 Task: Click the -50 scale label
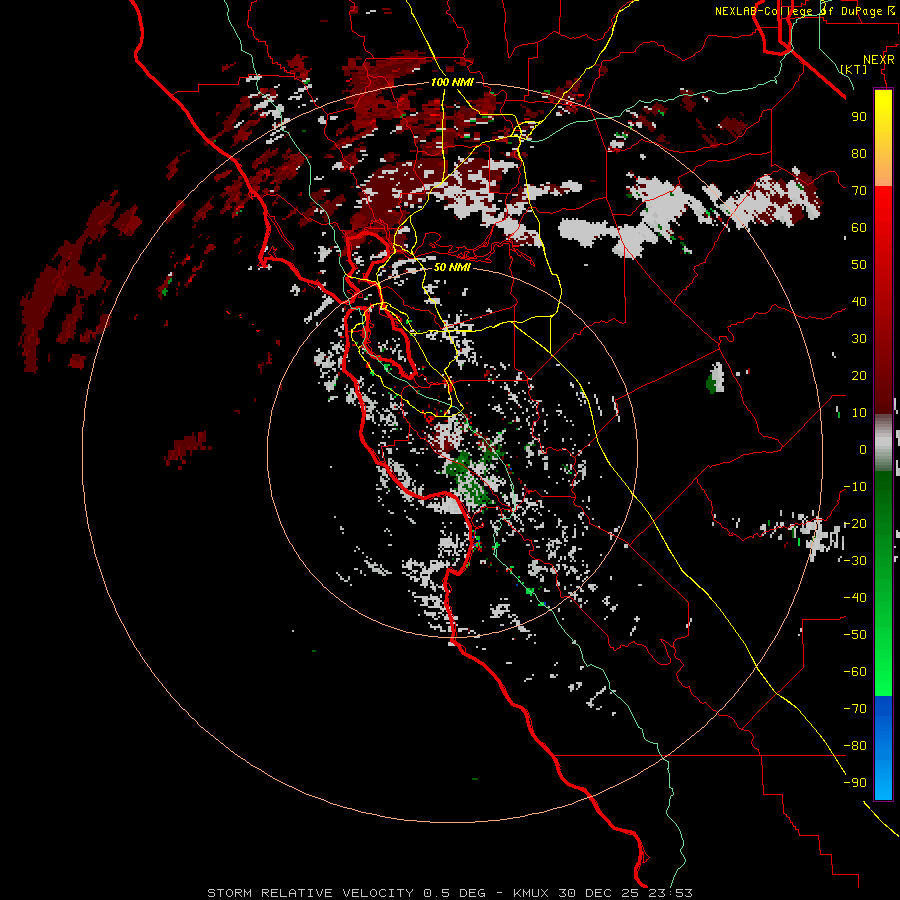click(855, 635)
